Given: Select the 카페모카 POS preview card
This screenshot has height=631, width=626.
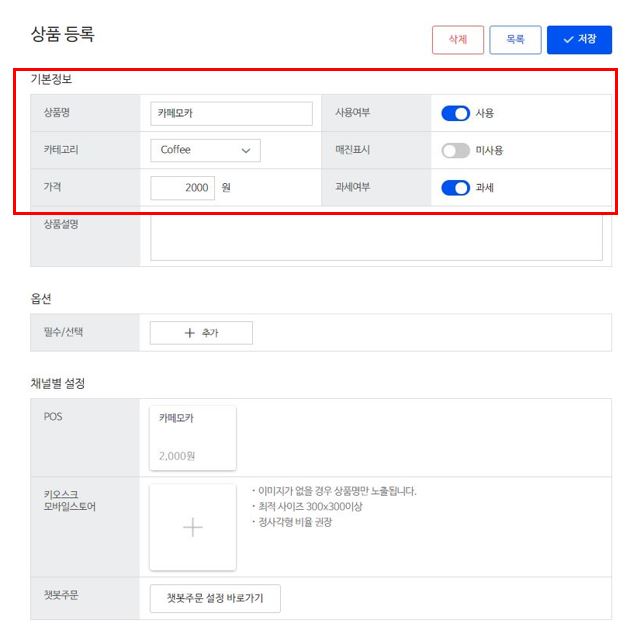Looking at the screenshot, I should (x=193, y=437).
